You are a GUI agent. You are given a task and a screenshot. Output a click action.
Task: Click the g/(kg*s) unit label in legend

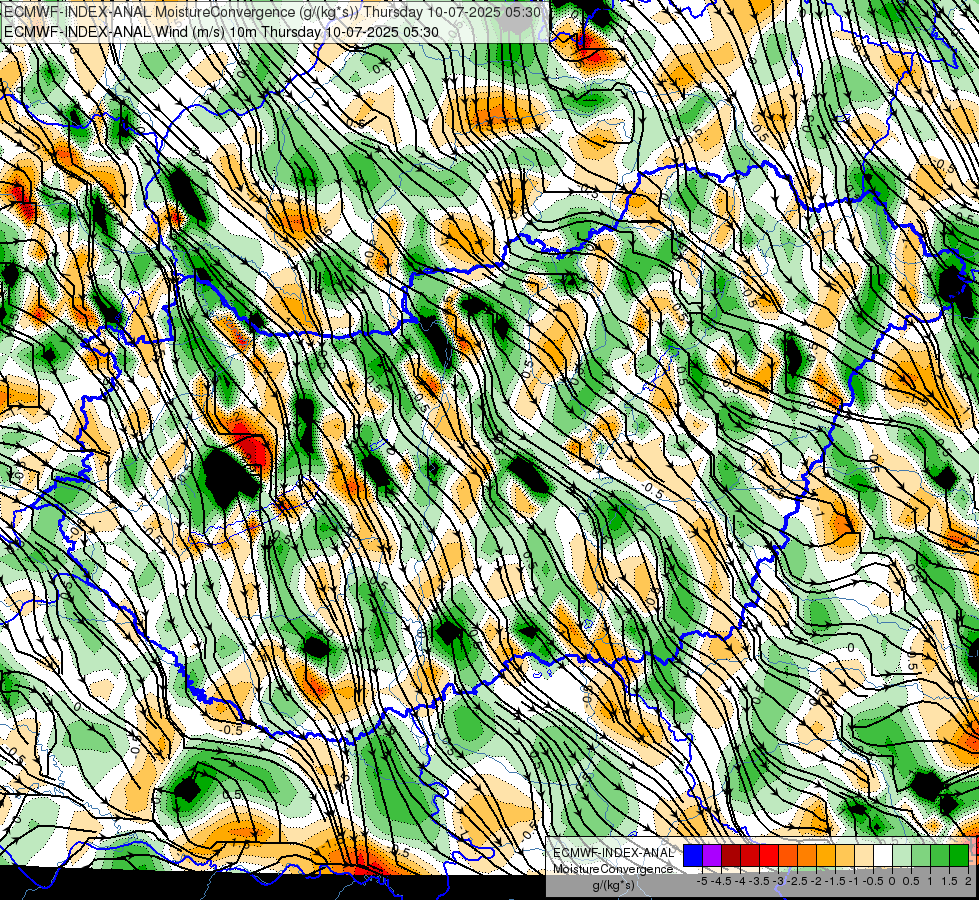pyautogui.click(x=613, y=886)
